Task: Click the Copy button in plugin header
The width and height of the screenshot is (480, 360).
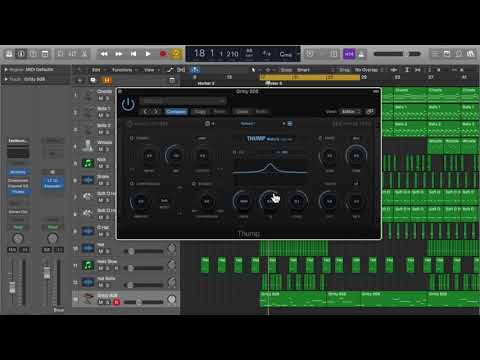Action: (x=200, y=111)
